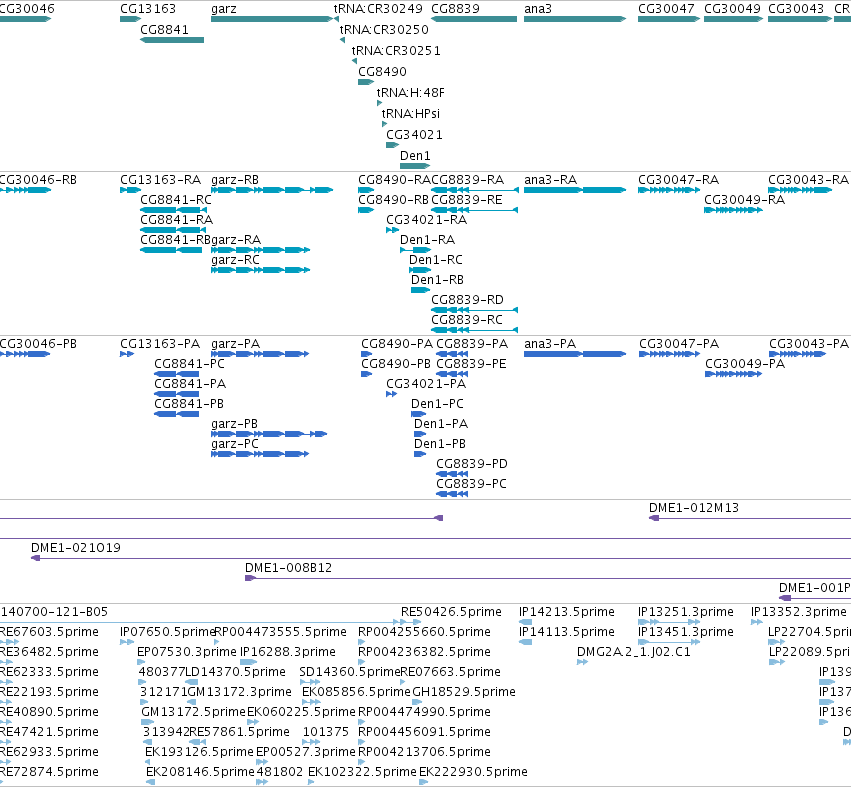
Task: Select the Den1-RB transcript label
Action: pos(437,280)
